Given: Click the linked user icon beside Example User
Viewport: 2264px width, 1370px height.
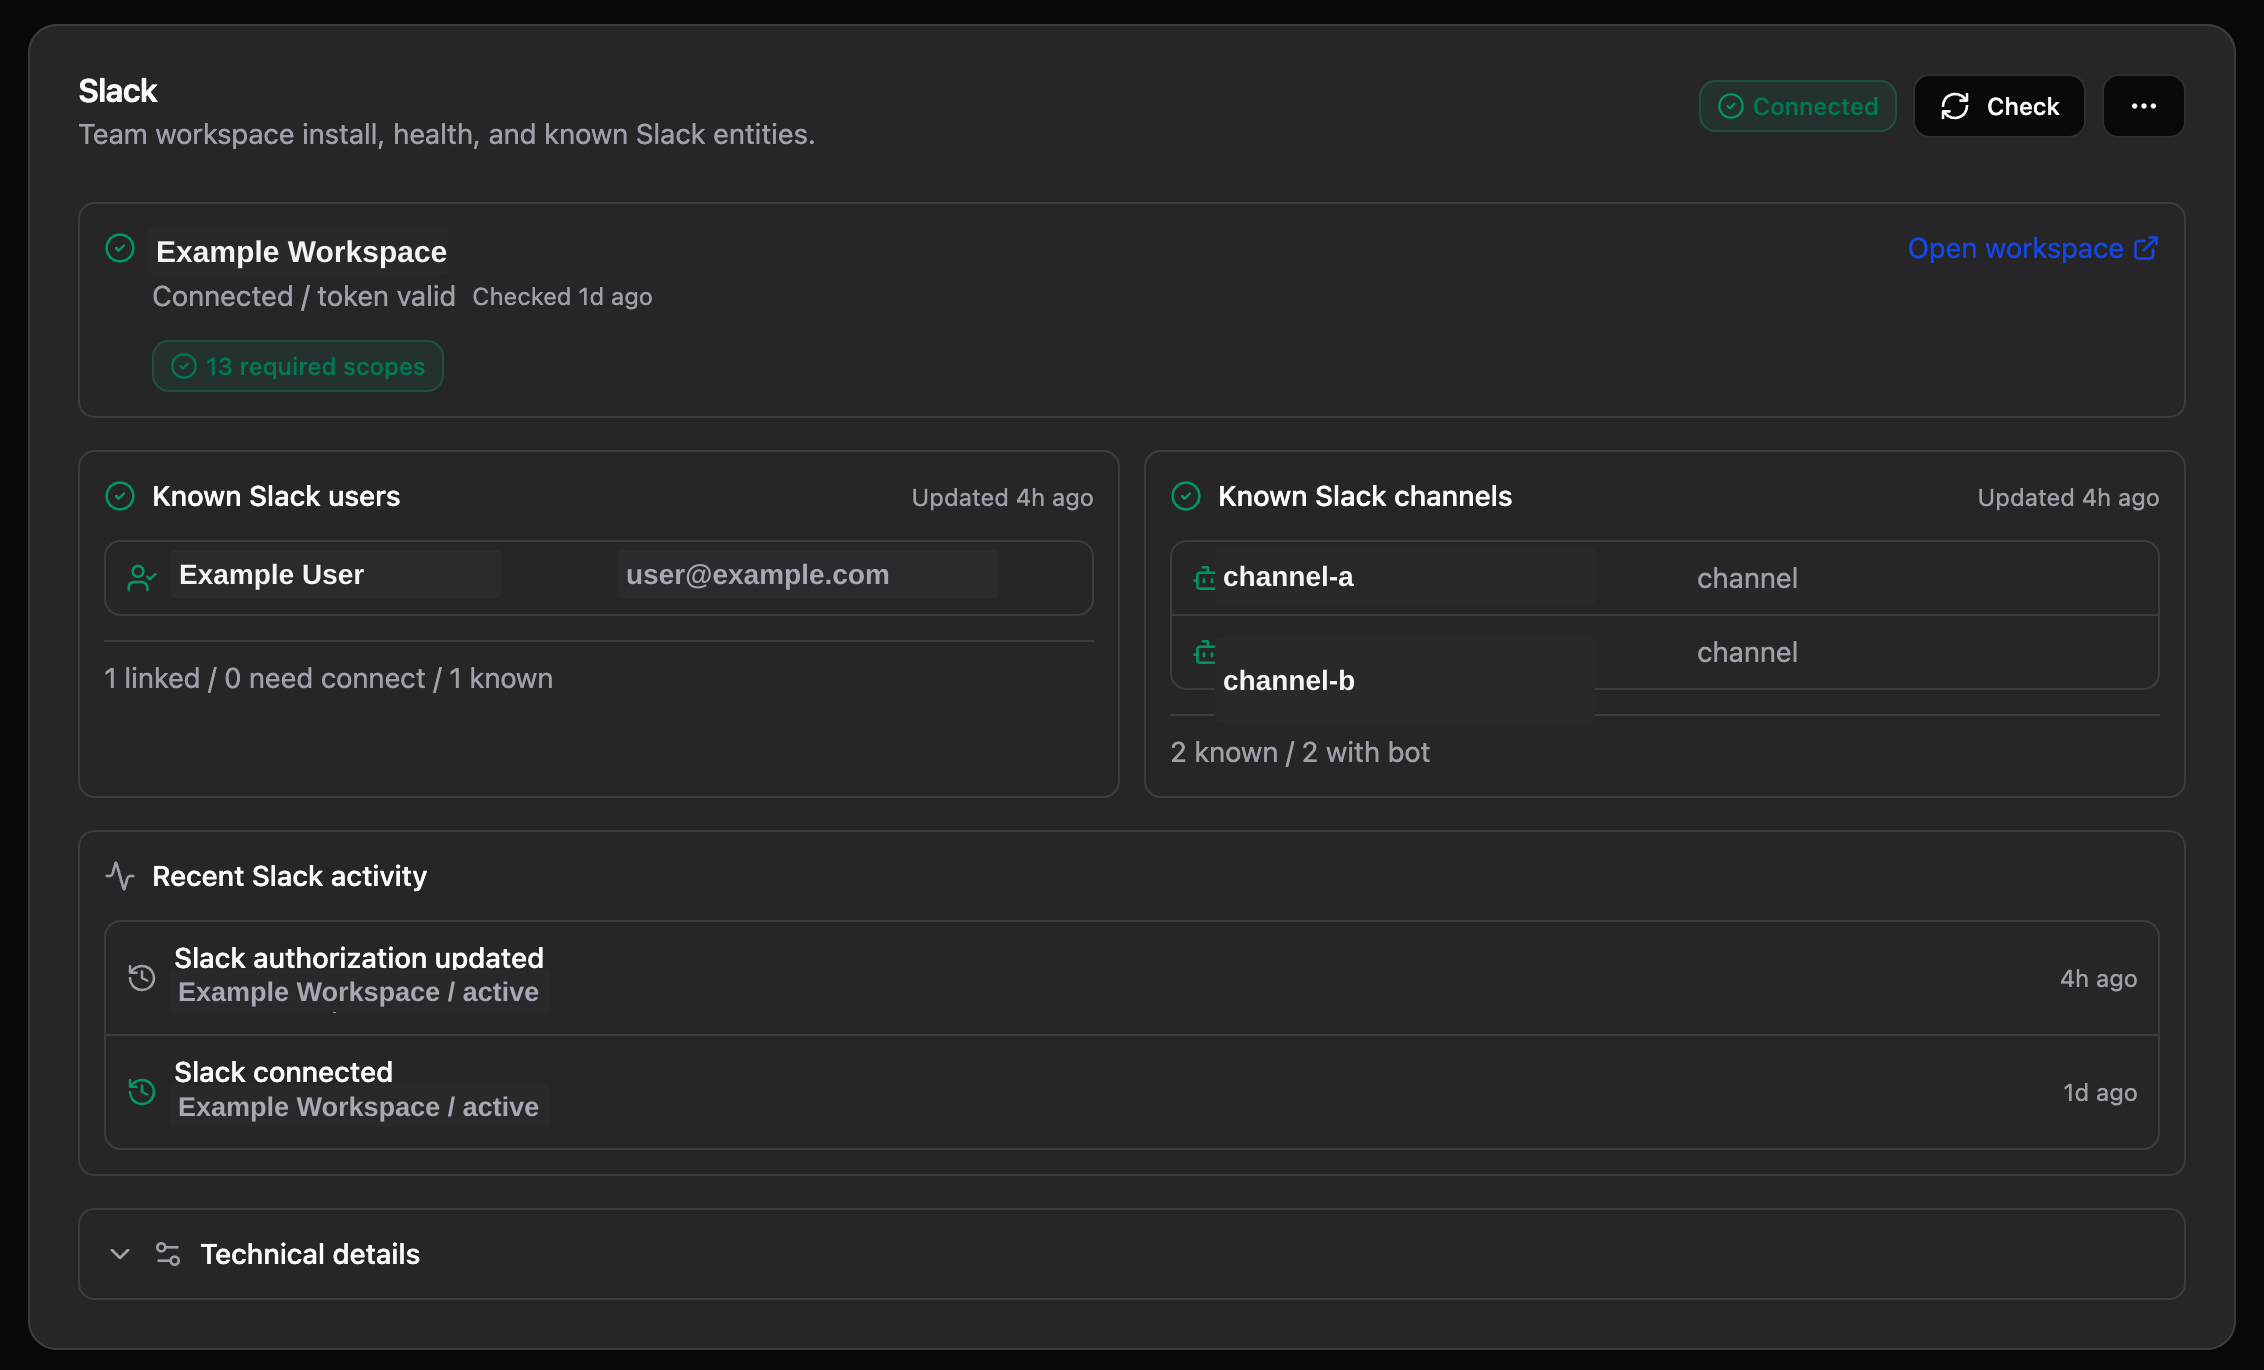Looking at the screenshot, I should (x=142, y=577).
